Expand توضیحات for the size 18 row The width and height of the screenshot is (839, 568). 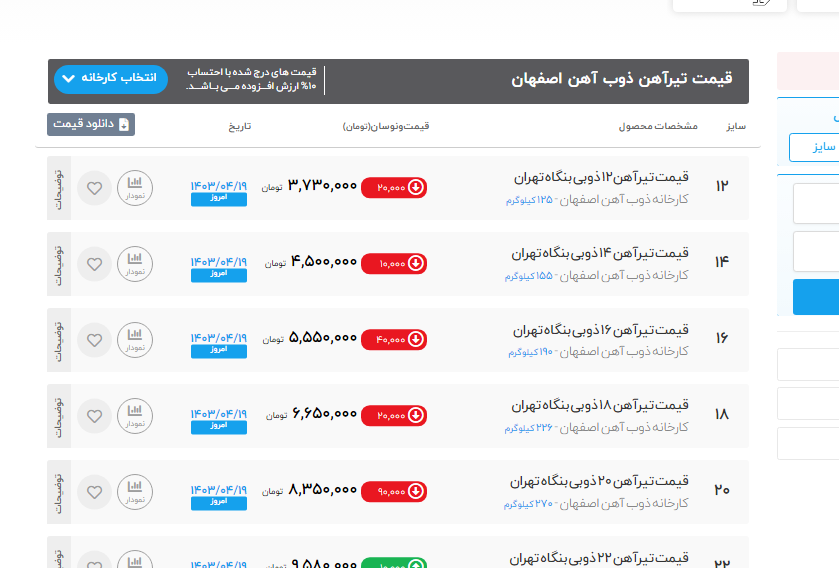[x=57, y=416]
